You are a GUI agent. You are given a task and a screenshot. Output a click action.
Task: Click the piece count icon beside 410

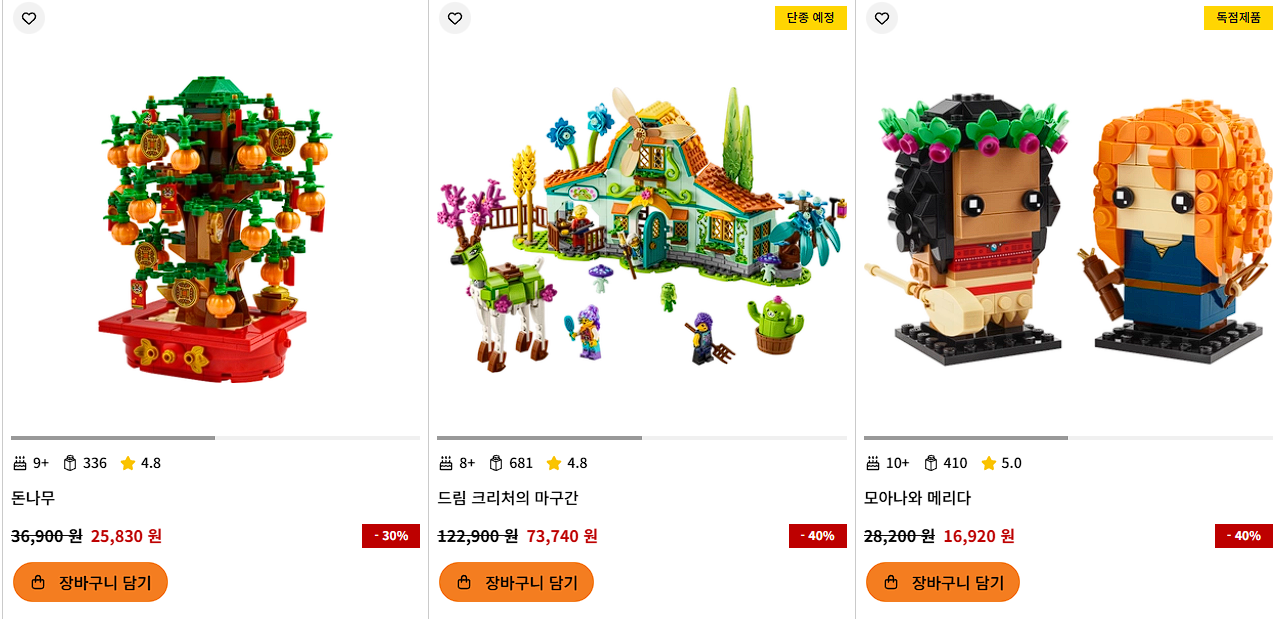pos(931,463)
